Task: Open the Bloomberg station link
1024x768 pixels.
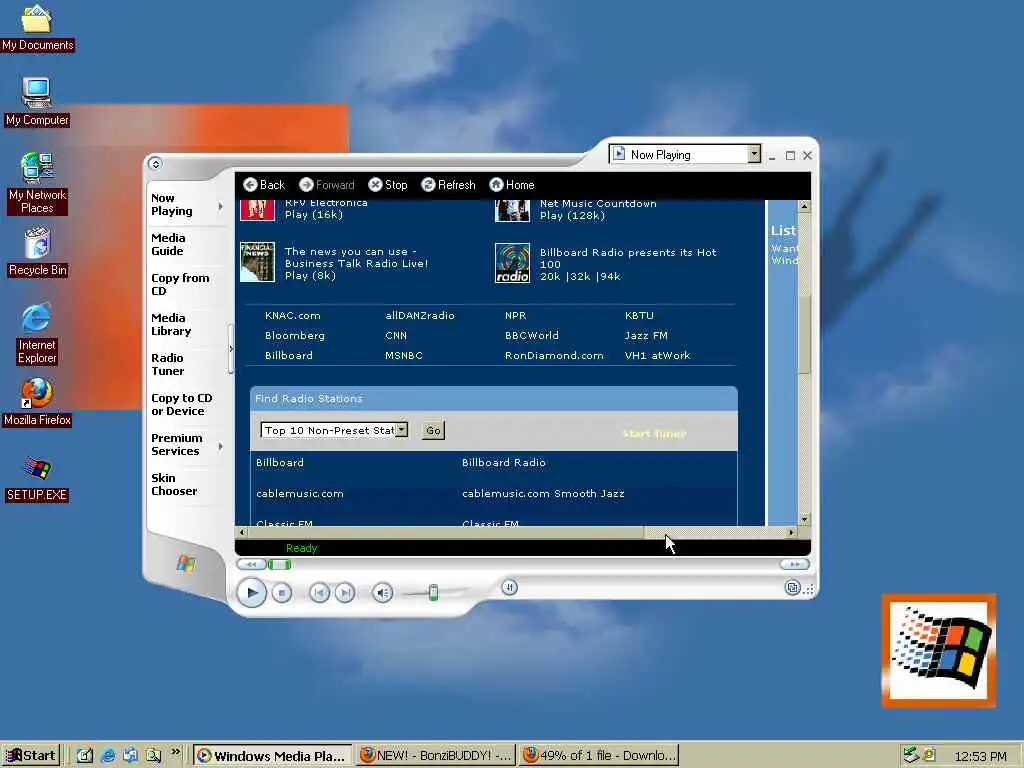Action: click(295, 336)
